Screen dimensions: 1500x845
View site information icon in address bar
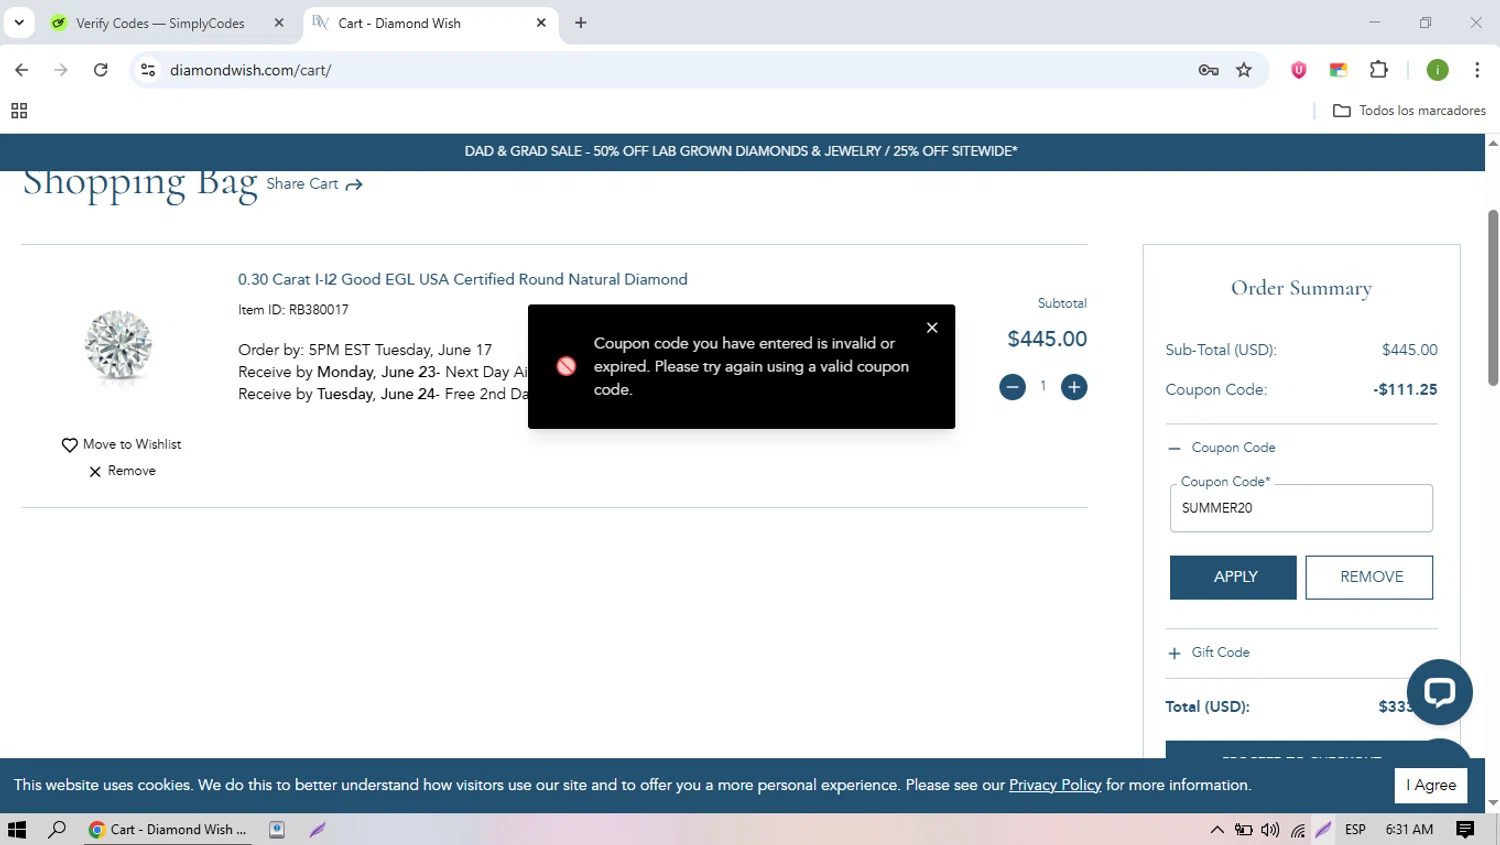[x=148, y=70]
